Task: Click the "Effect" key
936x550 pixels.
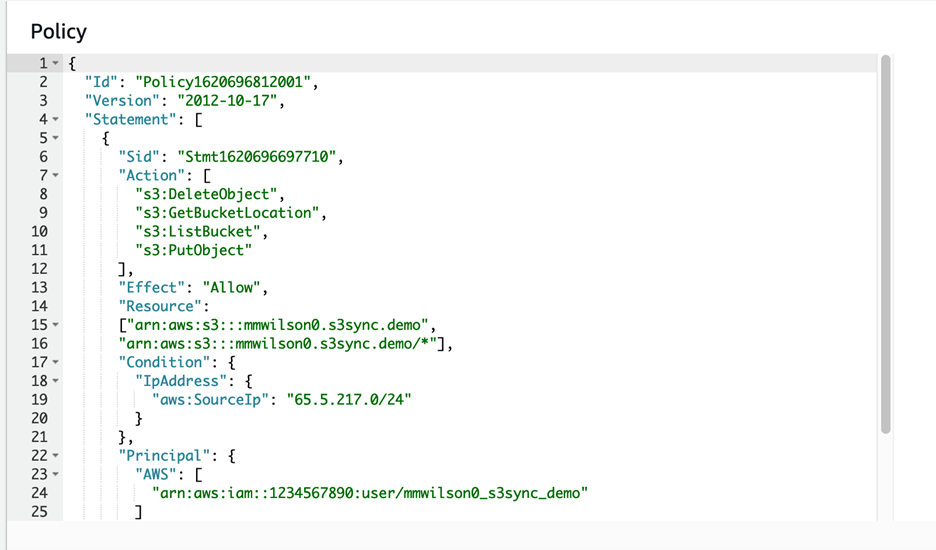Action: tap(152, 287)
